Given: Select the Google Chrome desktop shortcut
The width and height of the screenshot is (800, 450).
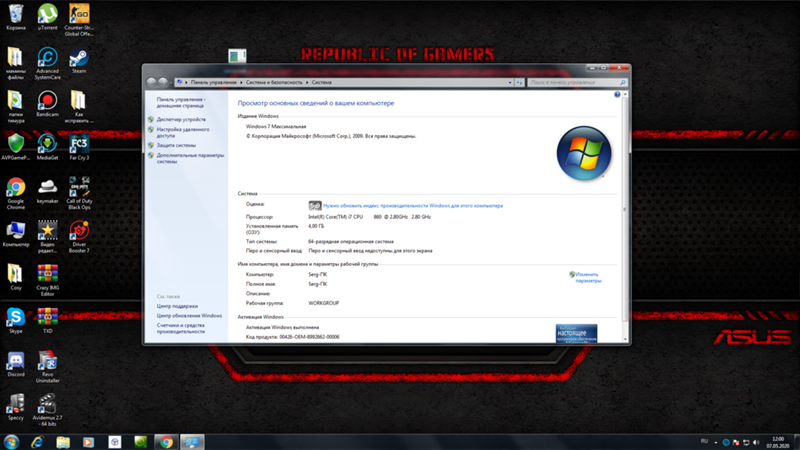Looking at the screenshot, I should (16, 193).
